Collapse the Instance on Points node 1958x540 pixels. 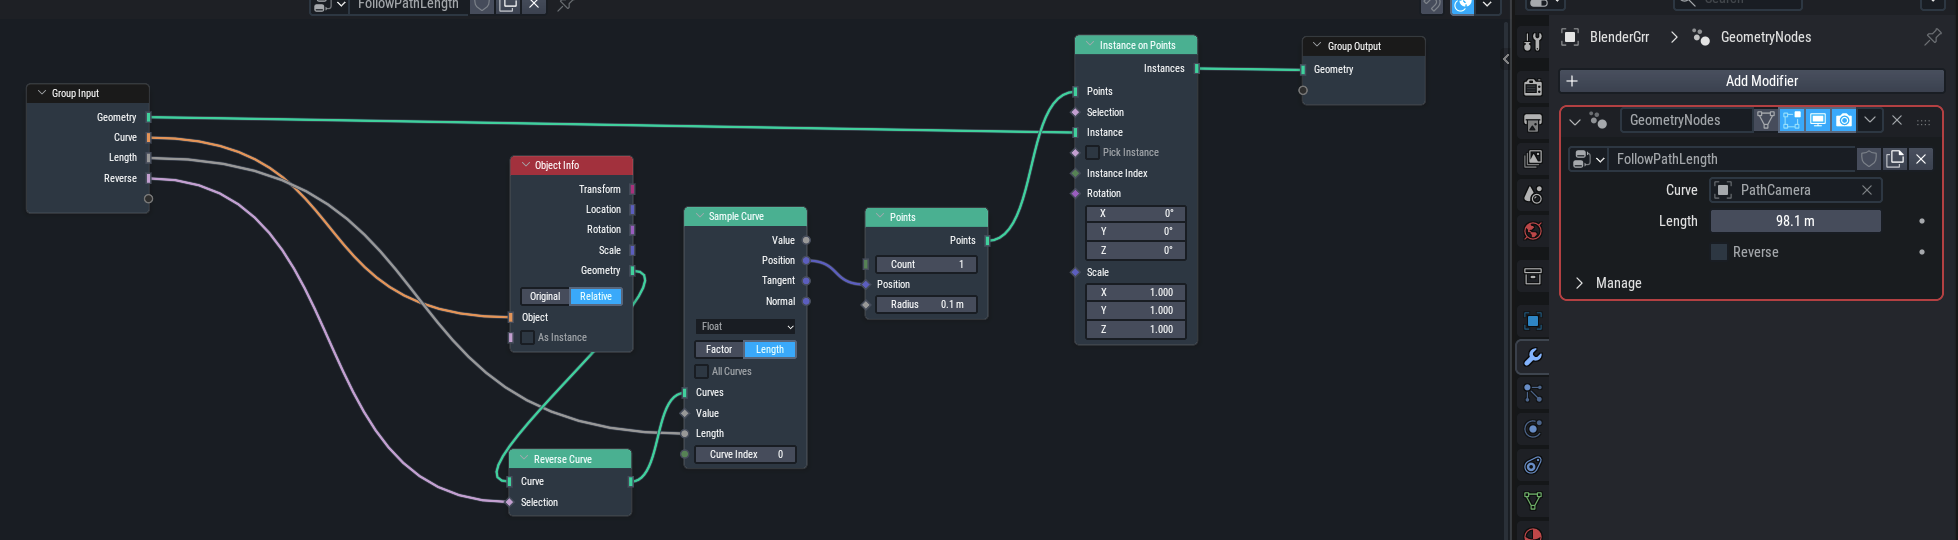(1089, 45)
